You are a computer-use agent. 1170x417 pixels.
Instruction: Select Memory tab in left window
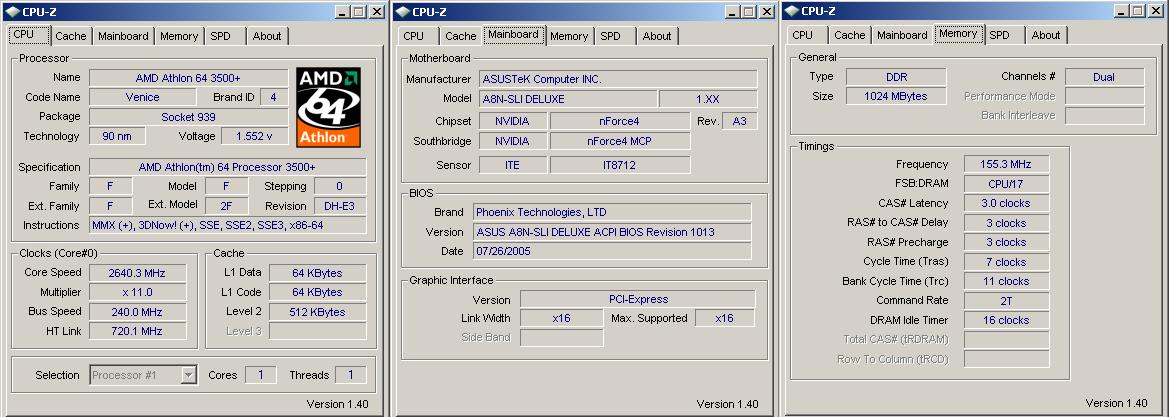(x=179, y=36)
